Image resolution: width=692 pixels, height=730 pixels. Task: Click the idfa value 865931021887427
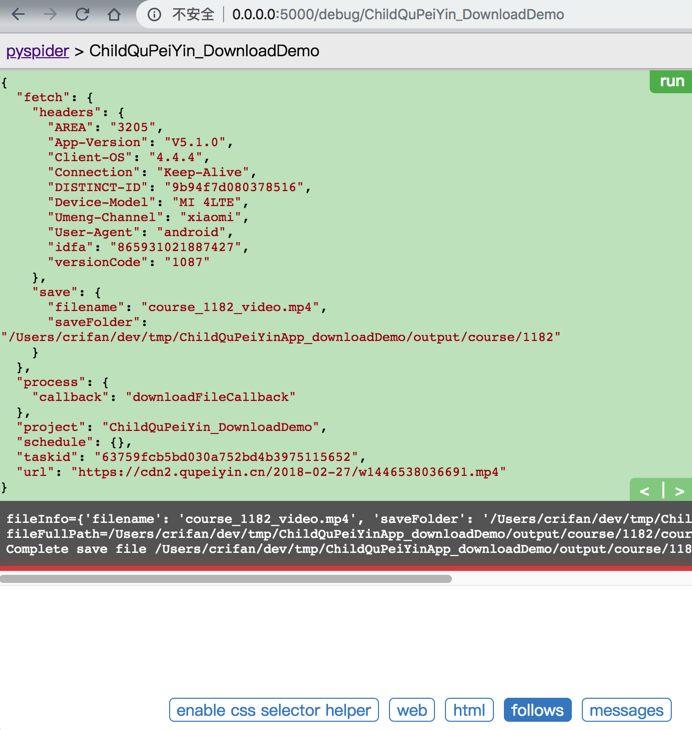coord(176,247)
